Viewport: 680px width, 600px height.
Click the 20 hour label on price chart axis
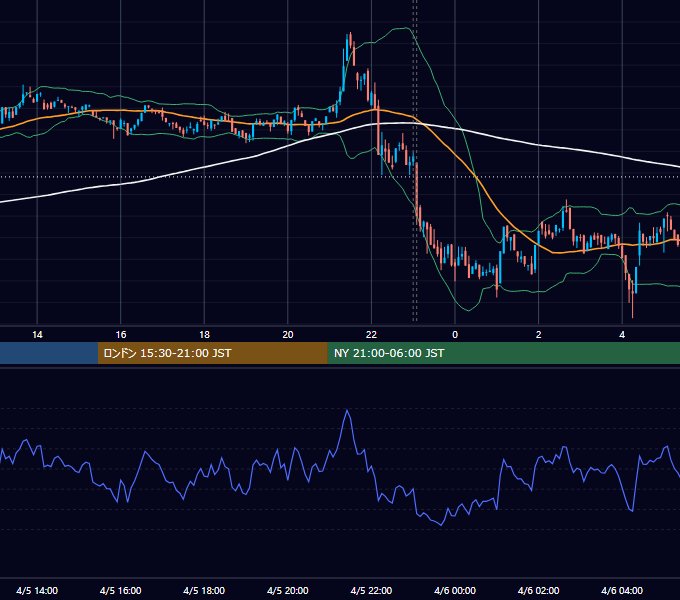[x=288, y=335]
